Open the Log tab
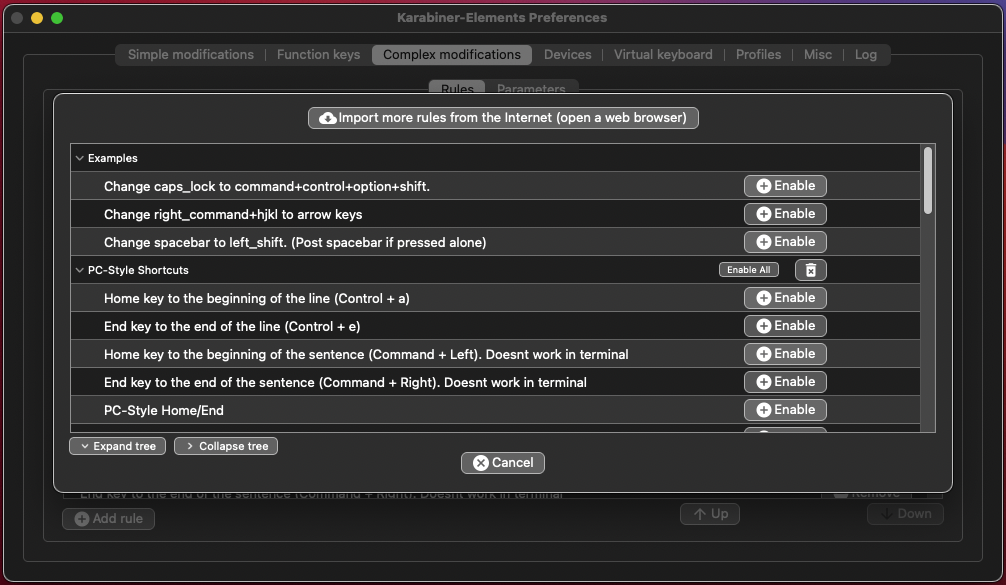 [x=865, y=55]
